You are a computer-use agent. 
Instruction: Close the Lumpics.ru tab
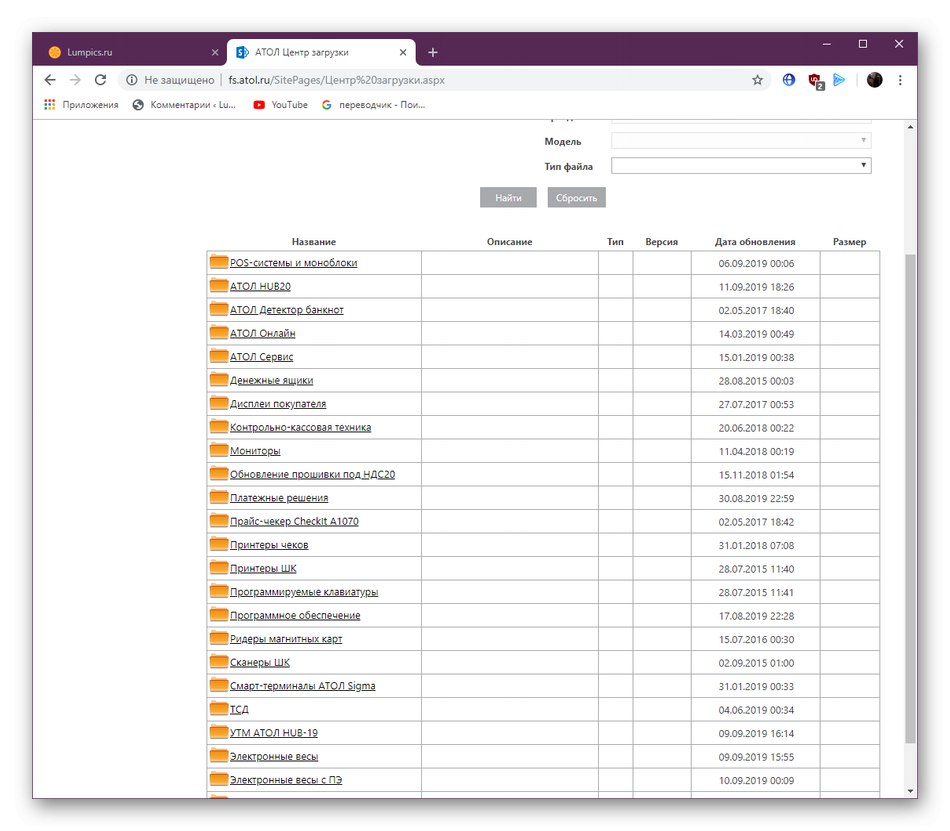[215, 53]
